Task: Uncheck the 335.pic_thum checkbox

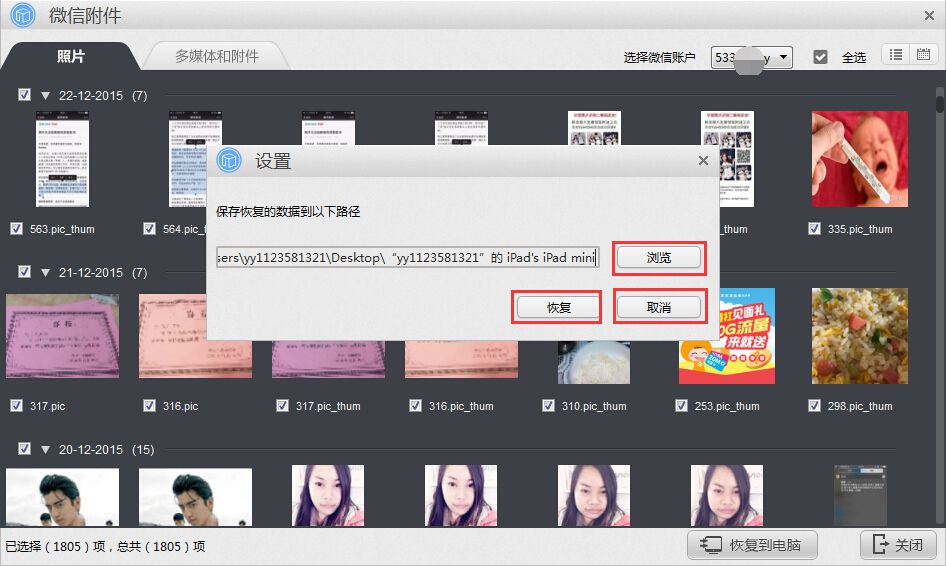Action: (815, 228)
